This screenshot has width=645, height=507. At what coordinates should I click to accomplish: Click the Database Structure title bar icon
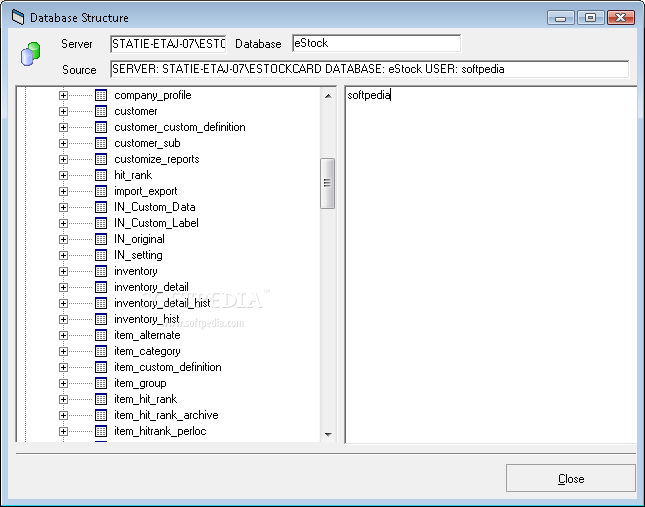(x=18, y=17)
